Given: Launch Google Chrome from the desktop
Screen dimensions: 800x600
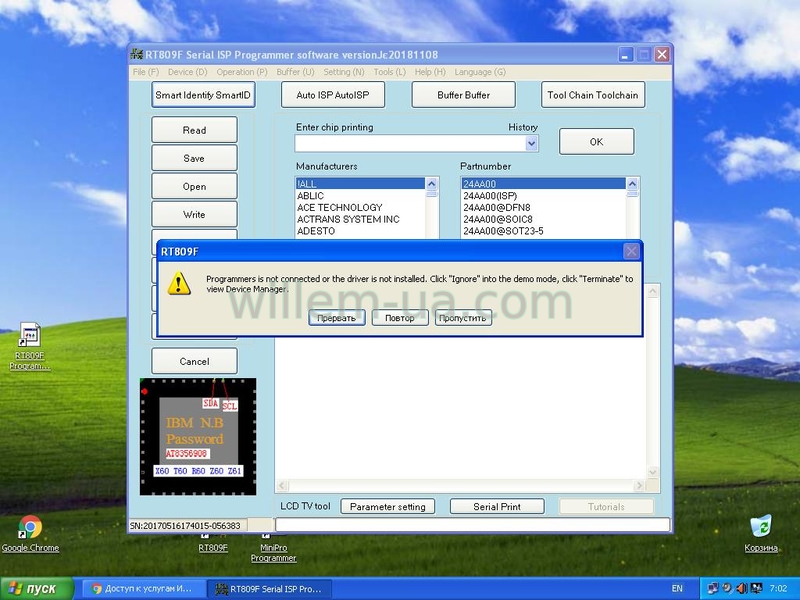Looking at the screenshot, I should [30, 528].
